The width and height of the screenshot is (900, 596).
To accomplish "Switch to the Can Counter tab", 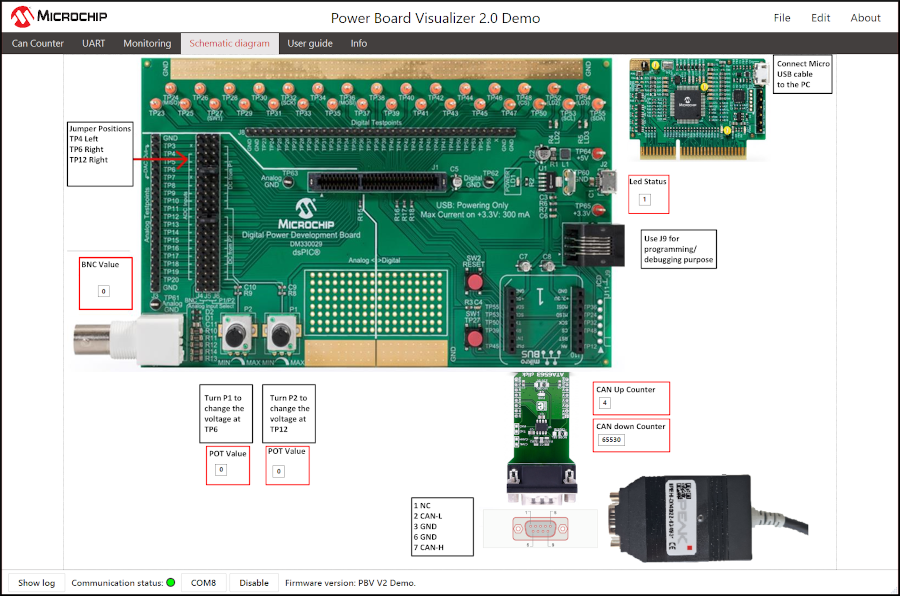I will (x=37, y=43).
